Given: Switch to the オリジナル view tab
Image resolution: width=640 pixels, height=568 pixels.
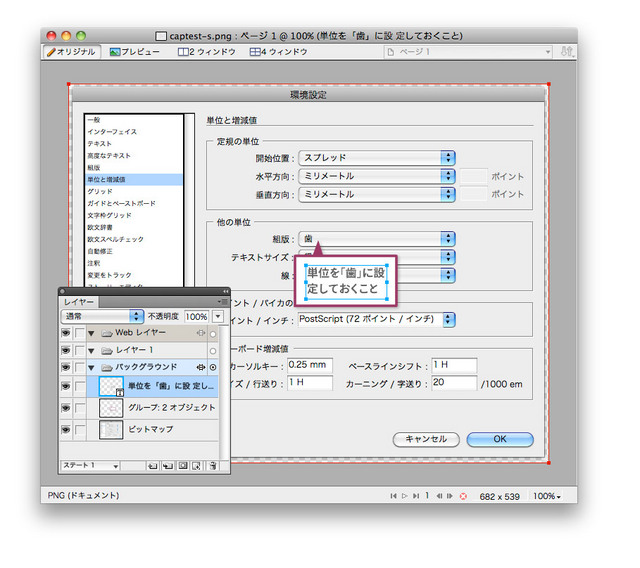Looking at the screenshot, I should click(71, 52).
